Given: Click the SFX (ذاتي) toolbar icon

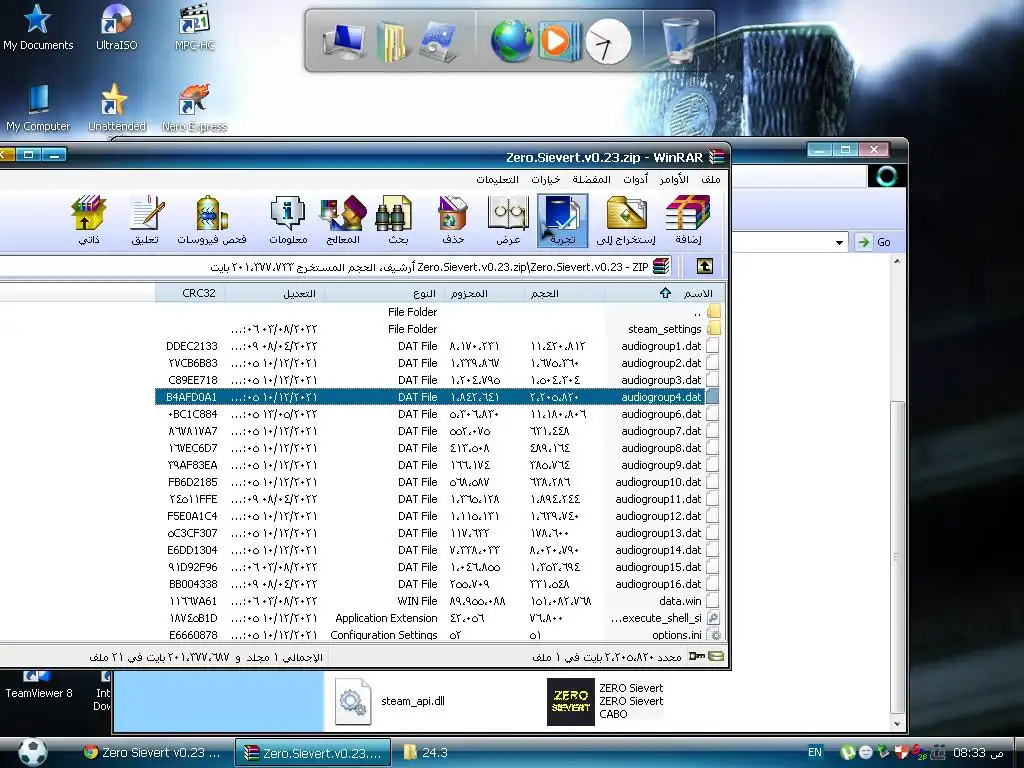Looking at the screenshot, I should tap(89, 221).
